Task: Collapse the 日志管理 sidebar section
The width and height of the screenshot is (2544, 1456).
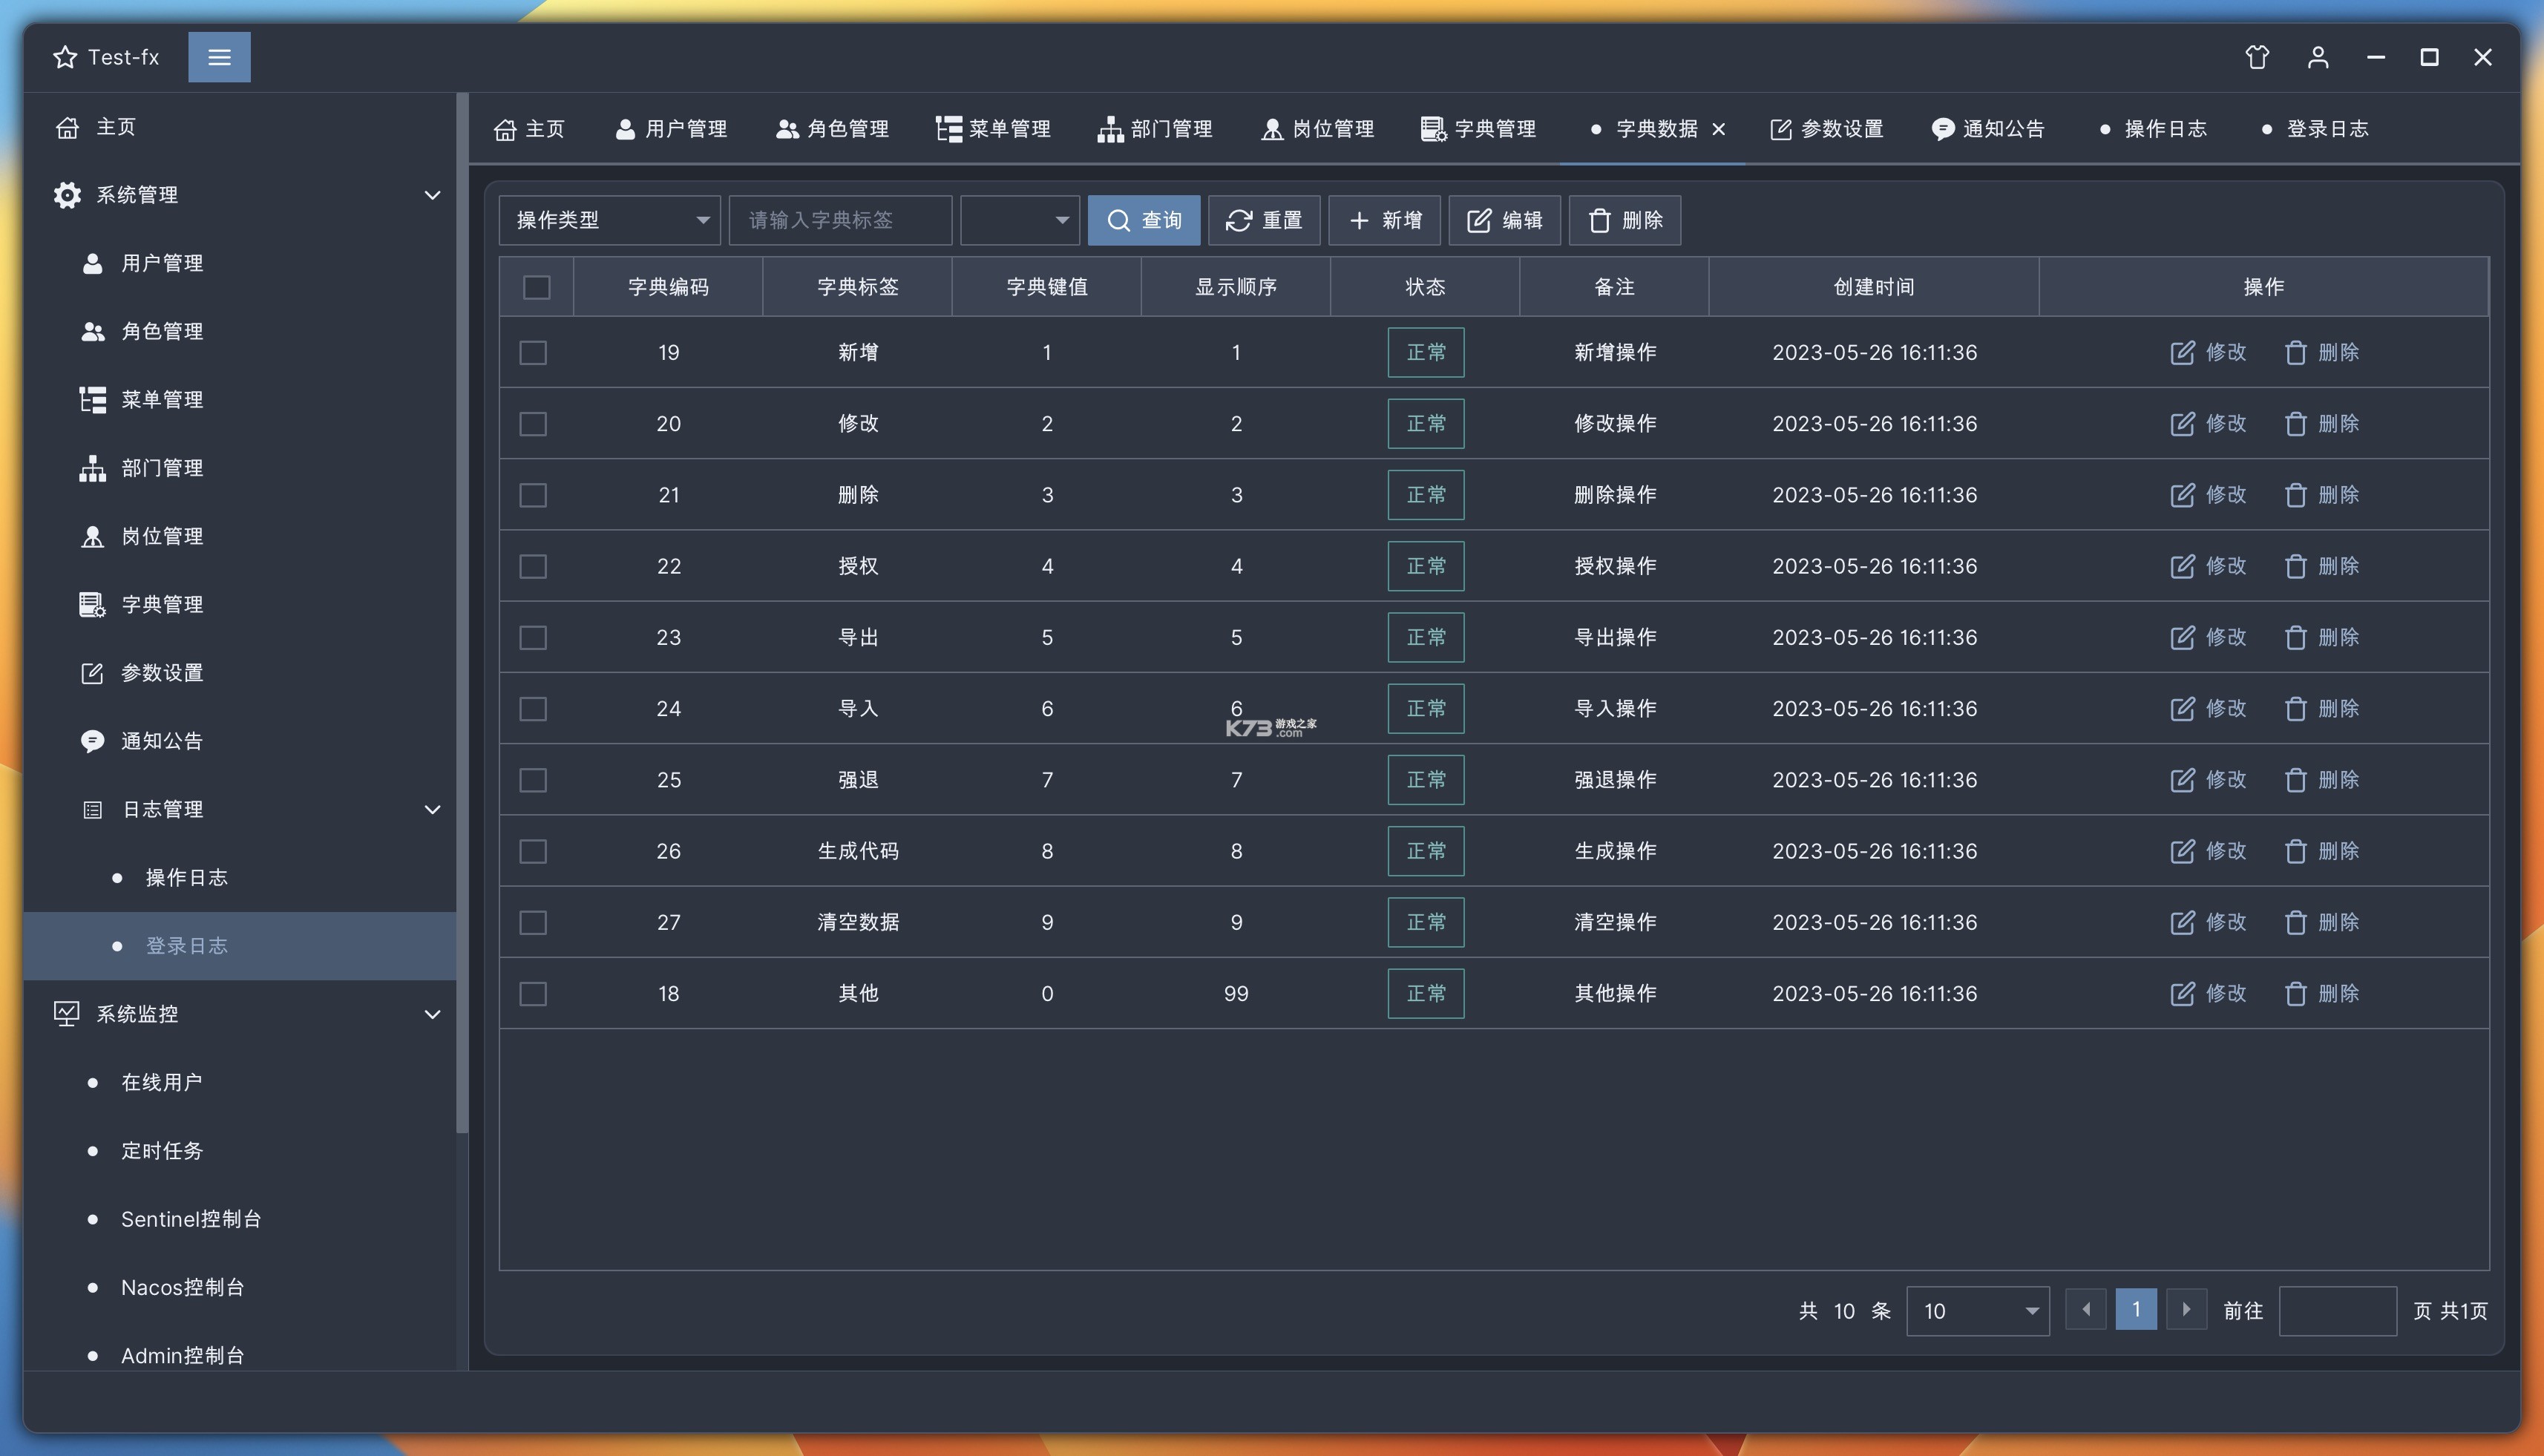Action: [432, 809]
